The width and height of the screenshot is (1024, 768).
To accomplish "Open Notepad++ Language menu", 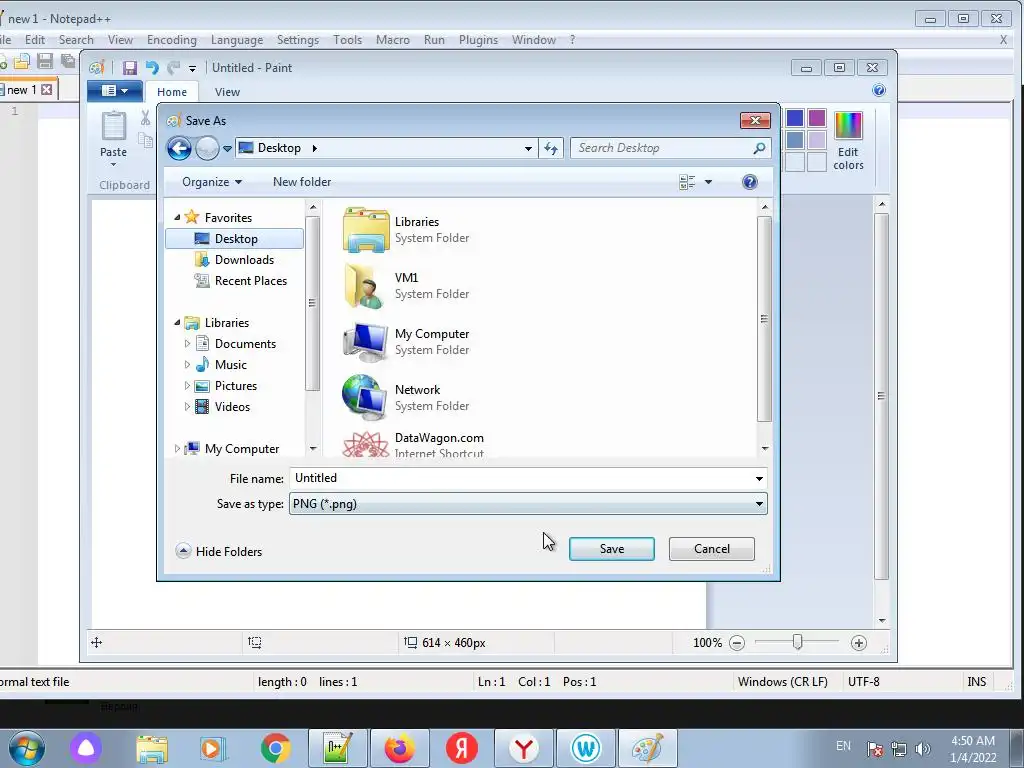I will pos(237,40).
